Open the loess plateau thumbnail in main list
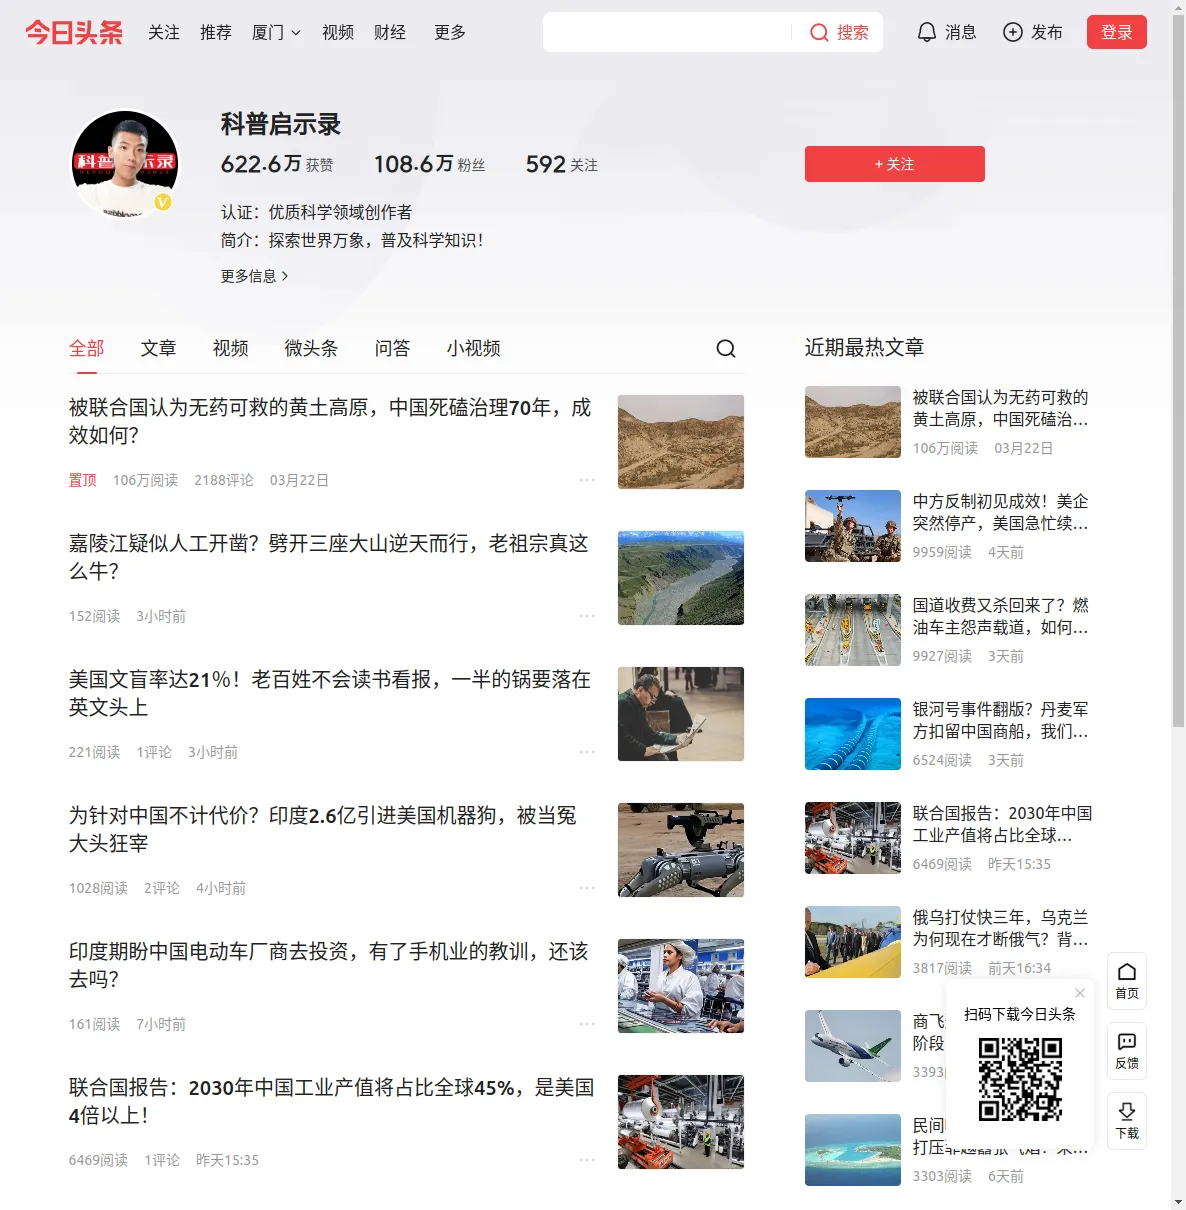Screen dimensions: 1186x1210 pos(681,442)
